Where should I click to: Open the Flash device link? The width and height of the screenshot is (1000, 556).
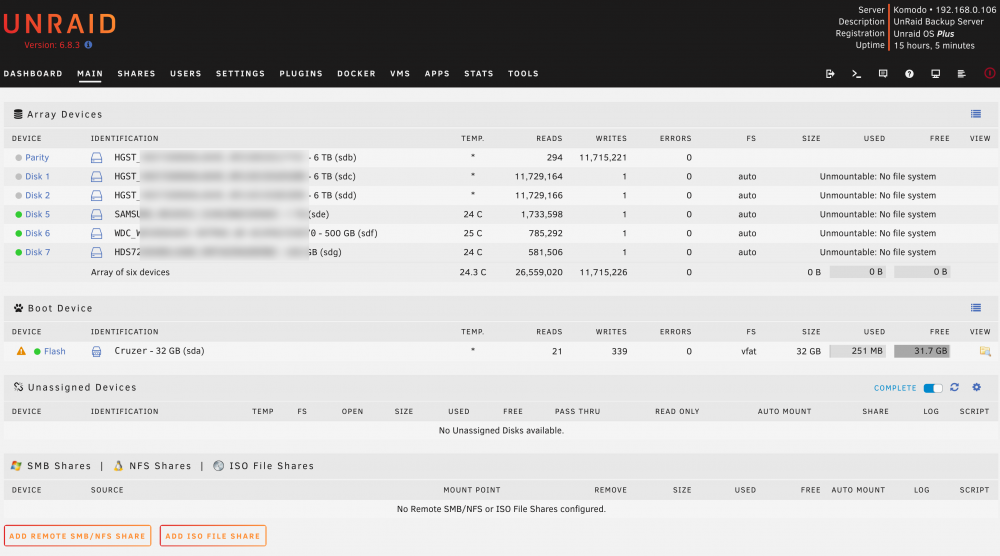pyautogui.click(x=55, y=351)
